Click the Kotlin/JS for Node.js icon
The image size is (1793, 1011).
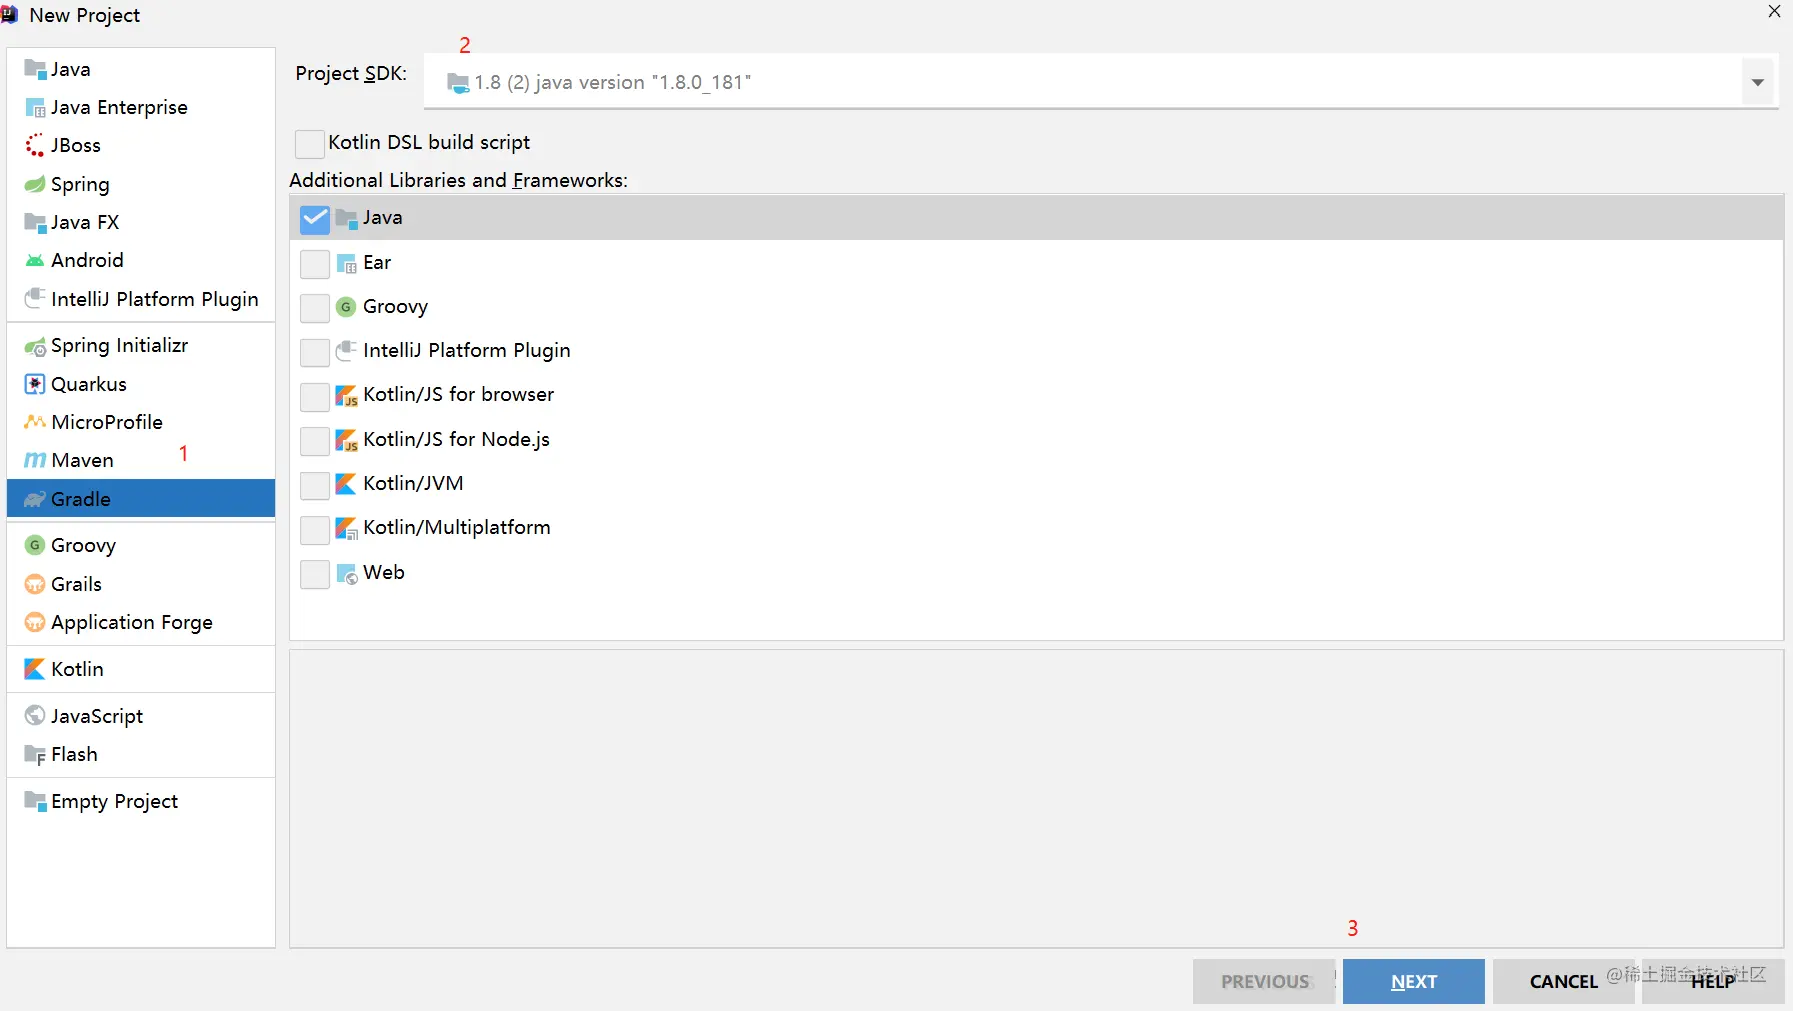click(x=347, y=440)
